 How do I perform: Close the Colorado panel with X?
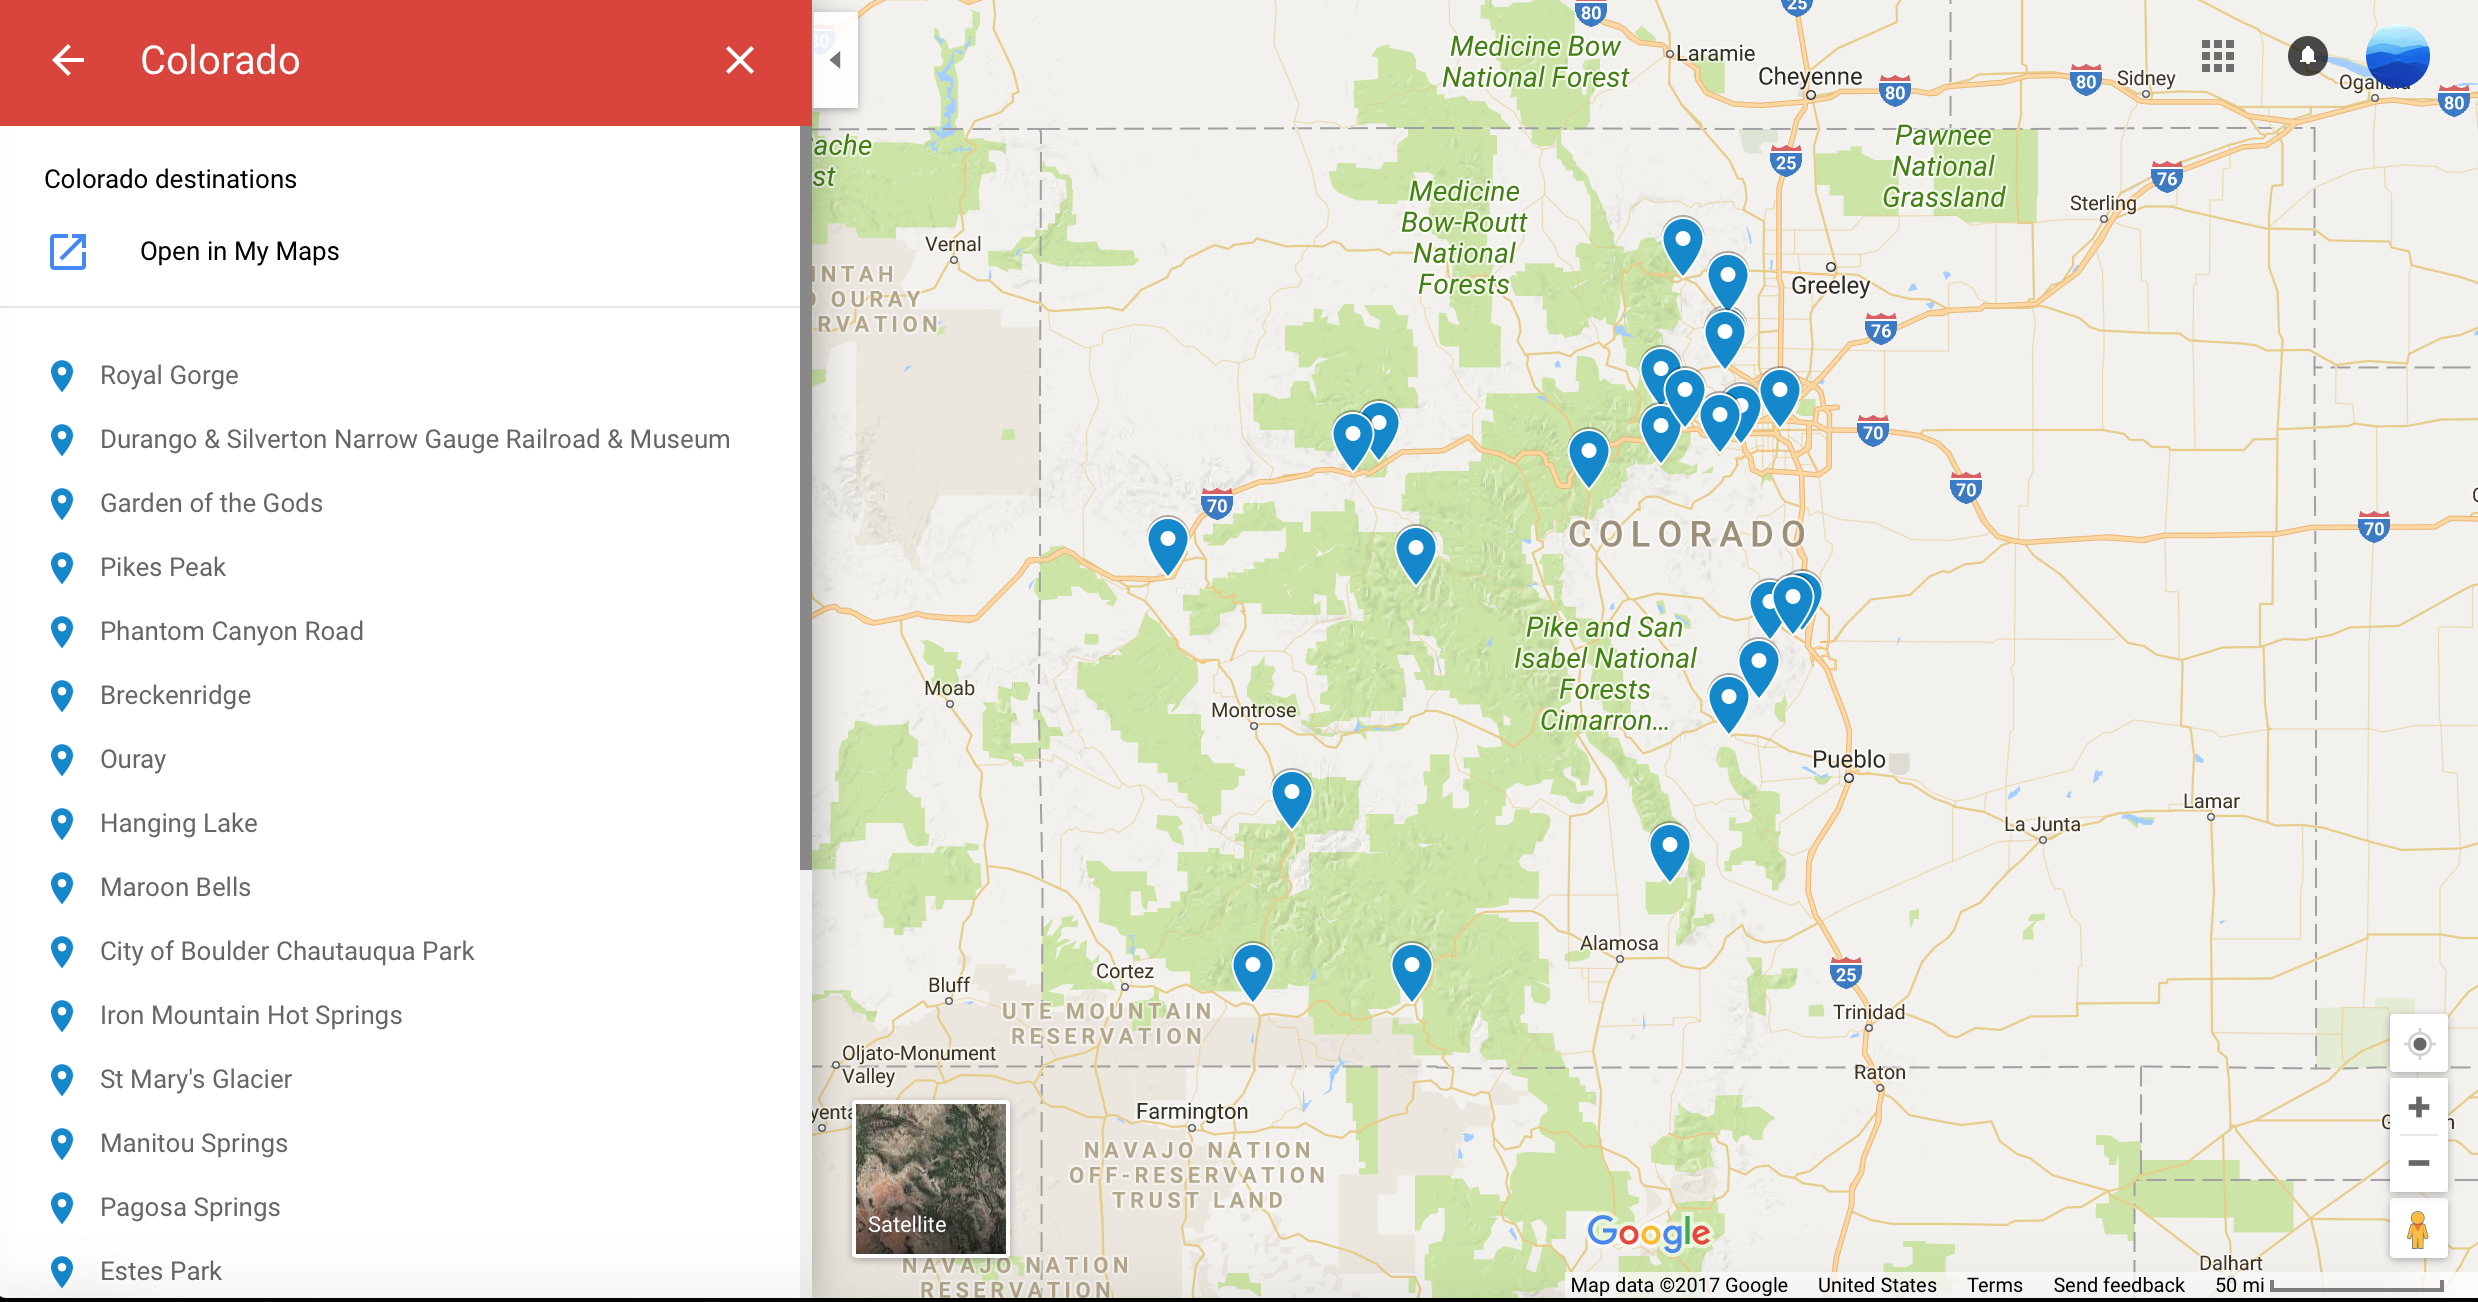pos(739,60)
